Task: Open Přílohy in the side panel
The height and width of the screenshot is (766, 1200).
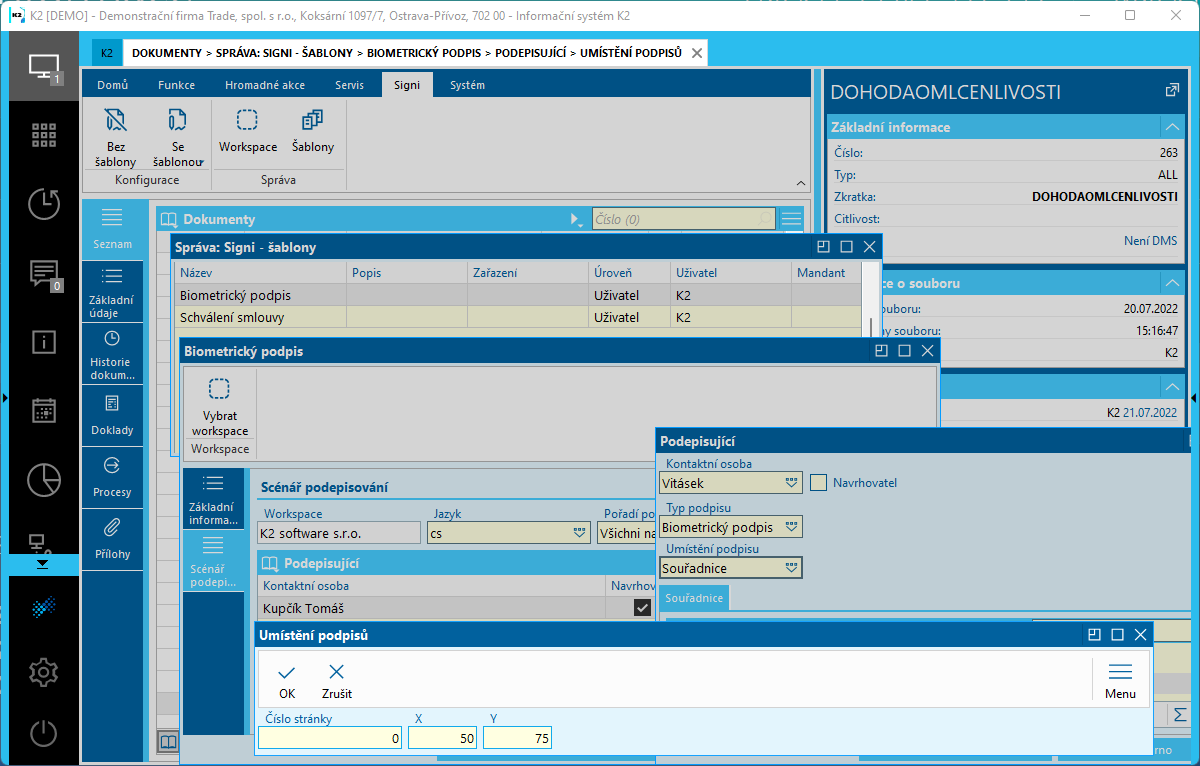Action: (112, 539)
